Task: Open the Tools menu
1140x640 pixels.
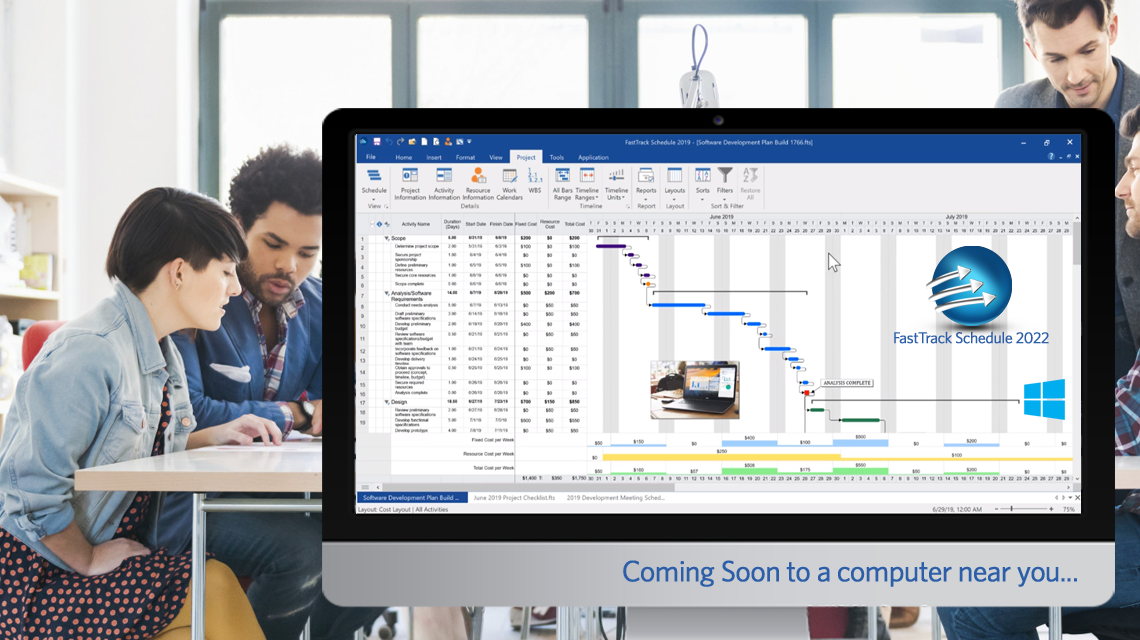Action: pyautogui.click(x=557, y=157)
